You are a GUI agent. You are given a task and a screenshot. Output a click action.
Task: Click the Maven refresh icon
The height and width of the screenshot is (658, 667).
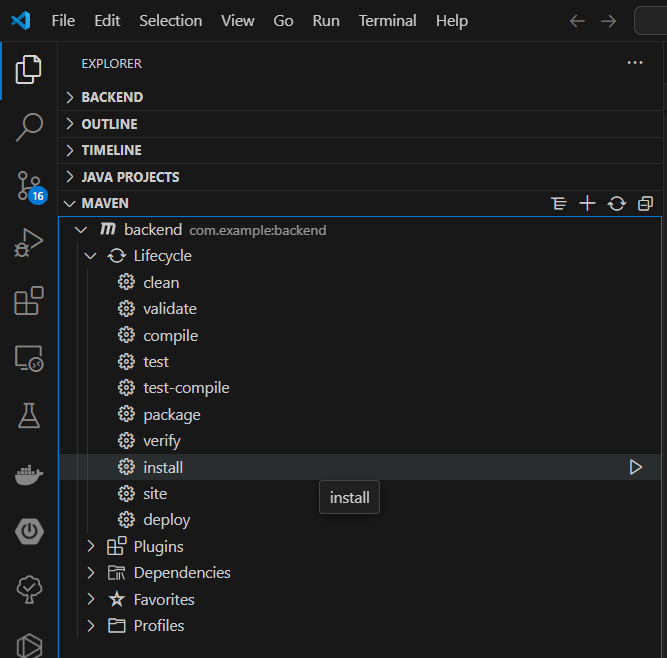(616, 204)
